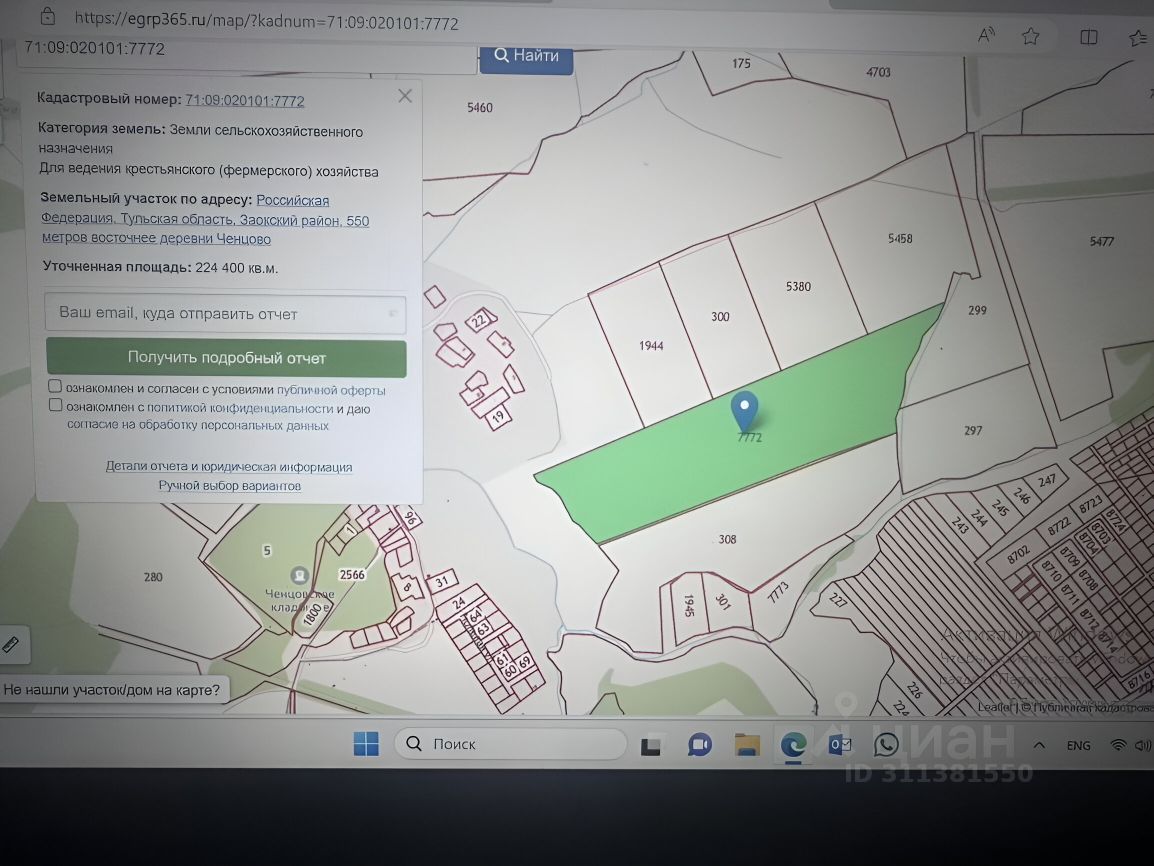Add page to favorites star icon
Image resolution: width=1154 pixels, height=866 pixels.
(1030, 36)
